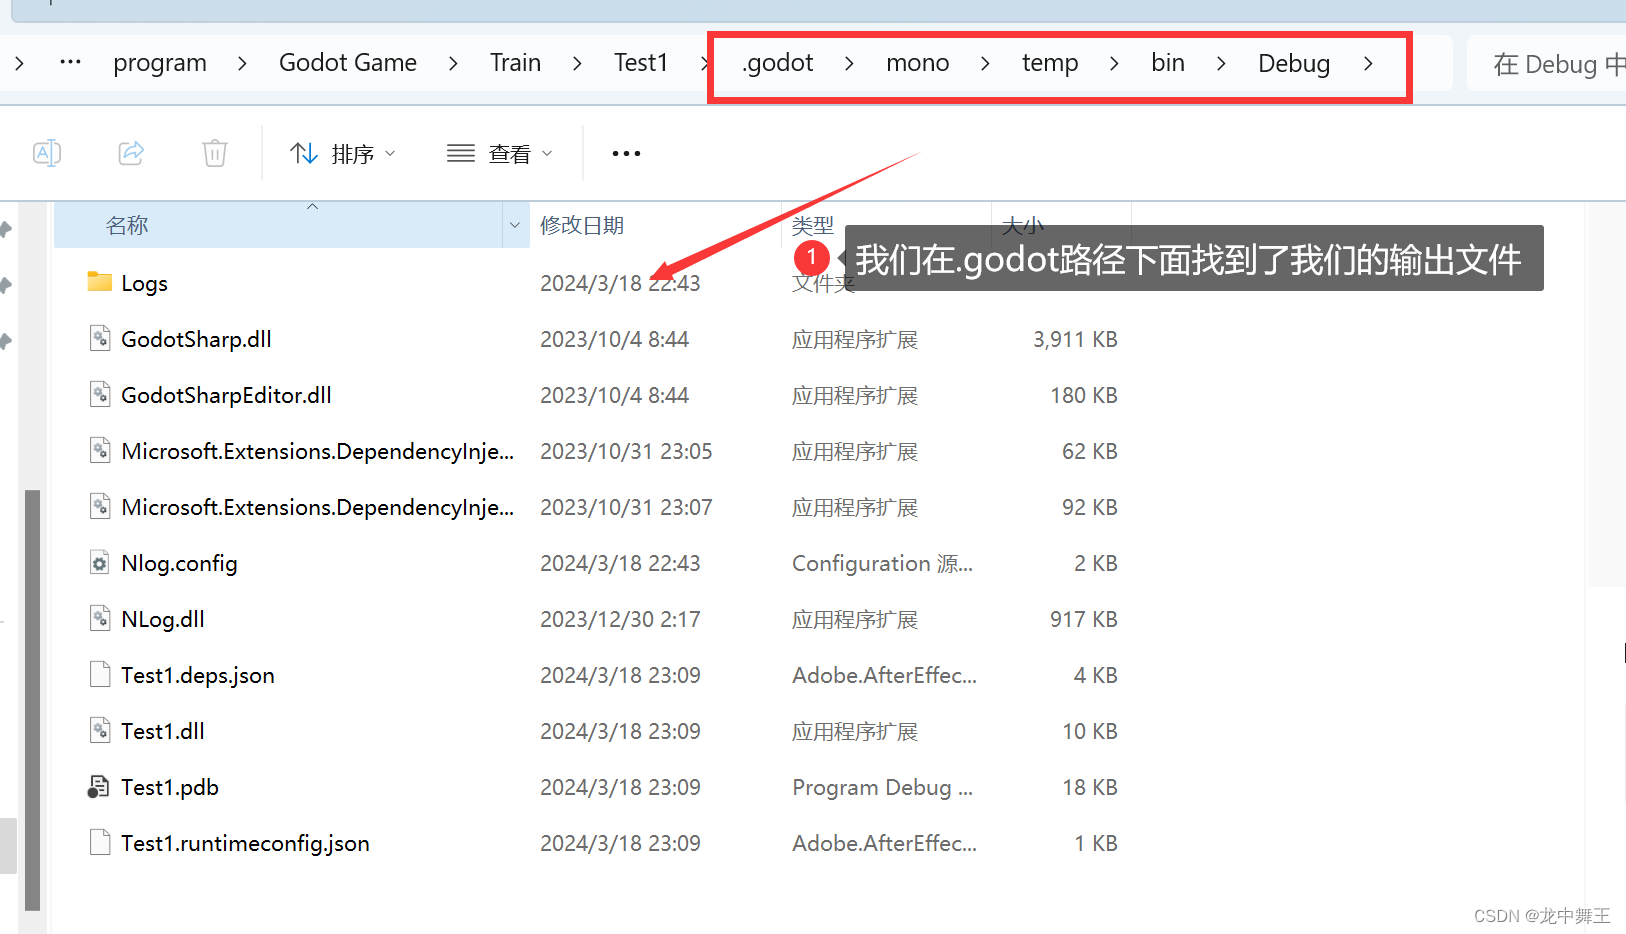Go to the program folder in breadcrumb
Viewport: 1626px width, 934px height.
click(x=160, y=63)
